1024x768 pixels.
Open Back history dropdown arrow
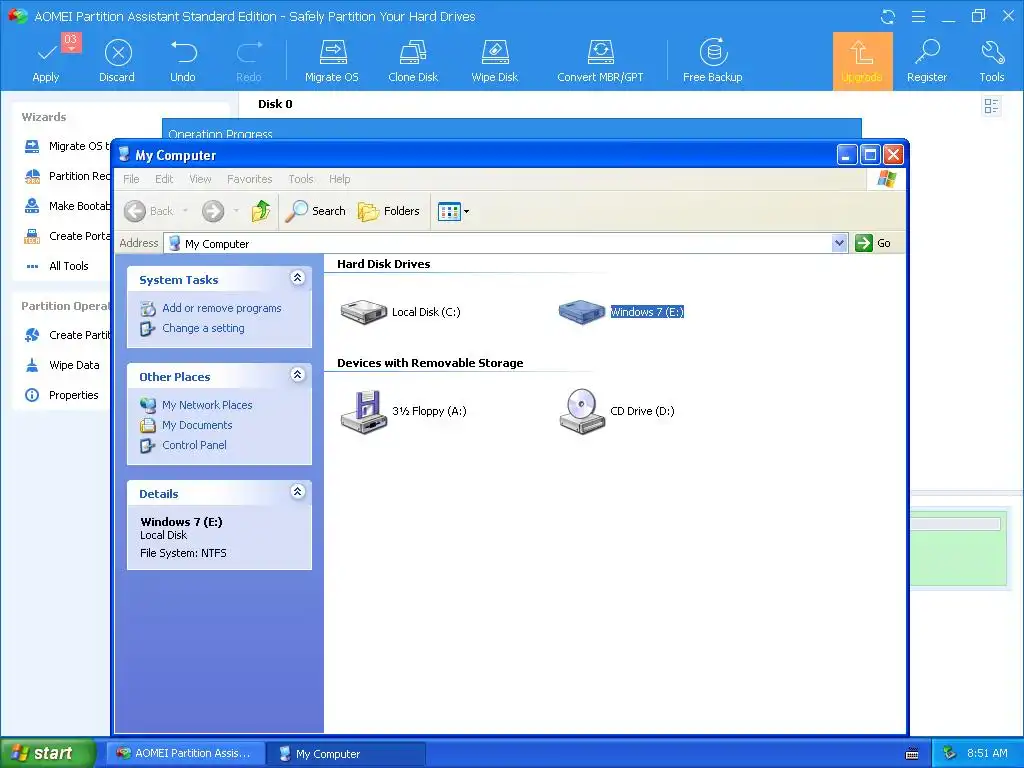pyautogui.click(x=185, y=211)
